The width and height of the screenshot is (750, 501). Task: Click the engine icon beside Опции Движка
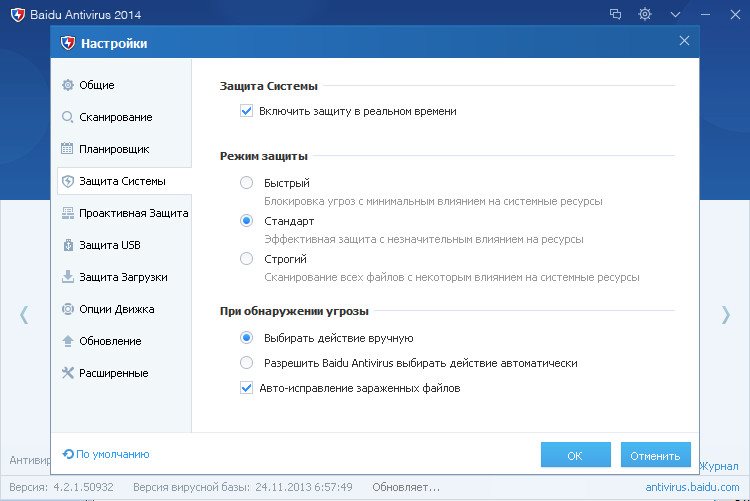click(x=67, y=309)
